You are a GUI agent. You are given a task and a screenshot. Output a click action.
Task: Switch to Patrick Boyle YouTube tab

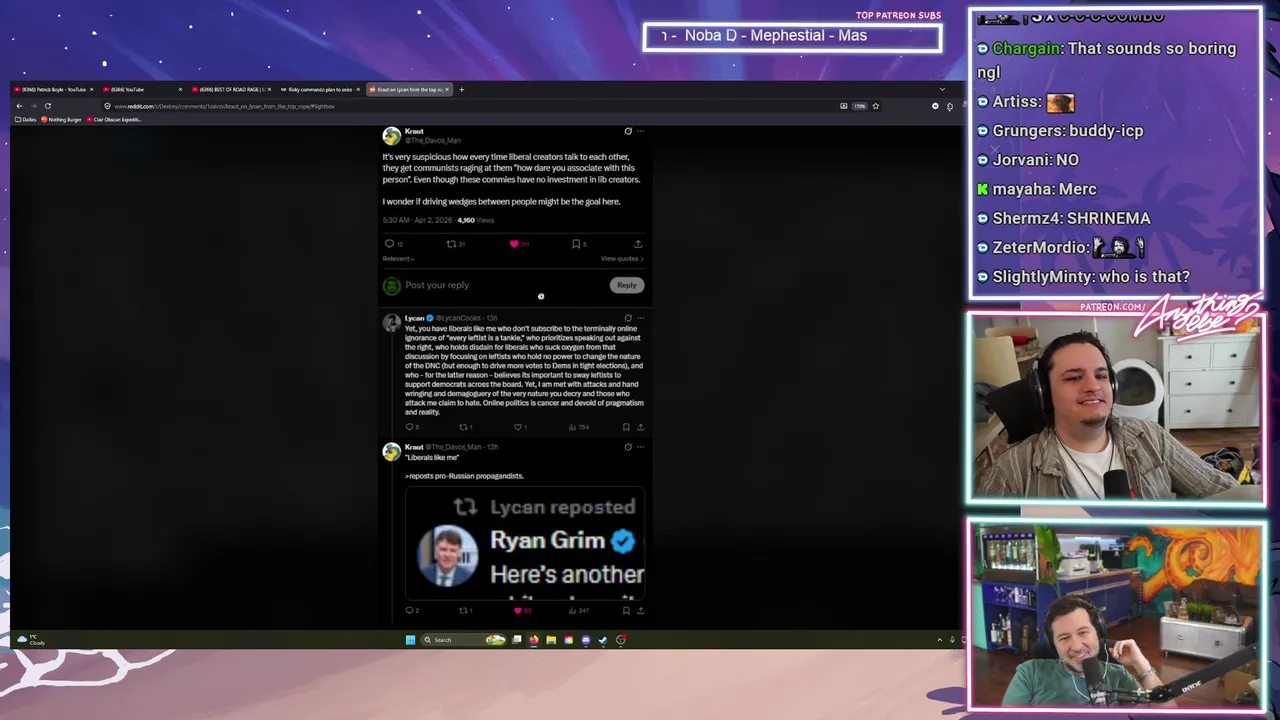tap(52, 89)
